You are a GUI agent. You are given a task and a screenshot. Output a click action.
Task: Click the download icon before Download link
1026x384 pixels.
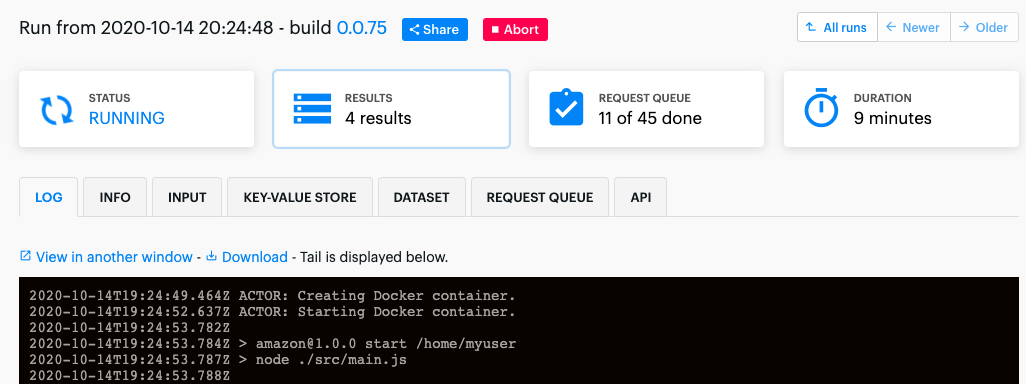pos(211,256)
